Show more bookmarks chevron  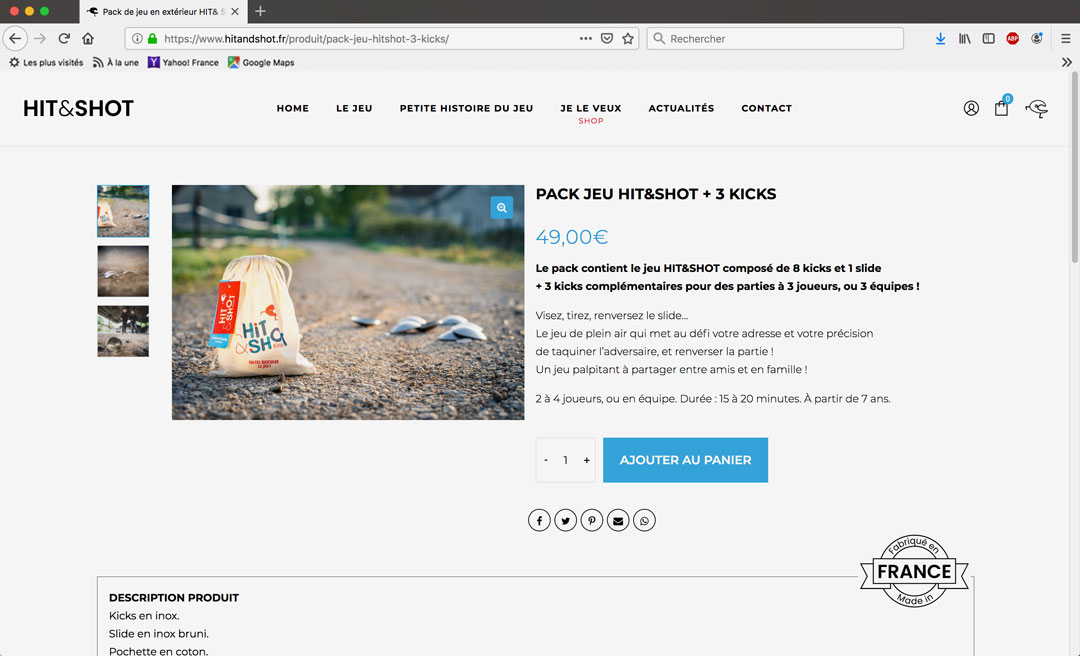point(1067,62)
